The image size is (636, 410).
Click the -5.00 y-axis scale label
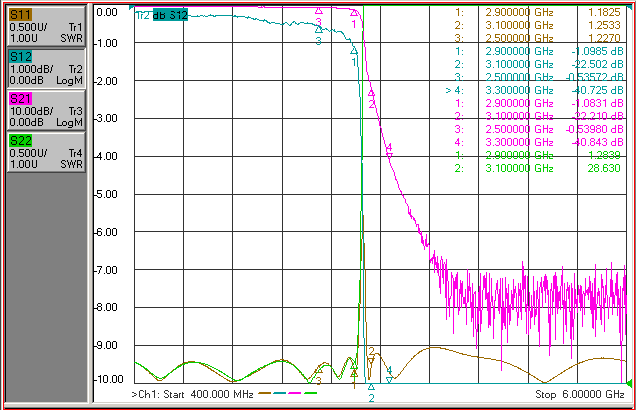coord(106,194)
